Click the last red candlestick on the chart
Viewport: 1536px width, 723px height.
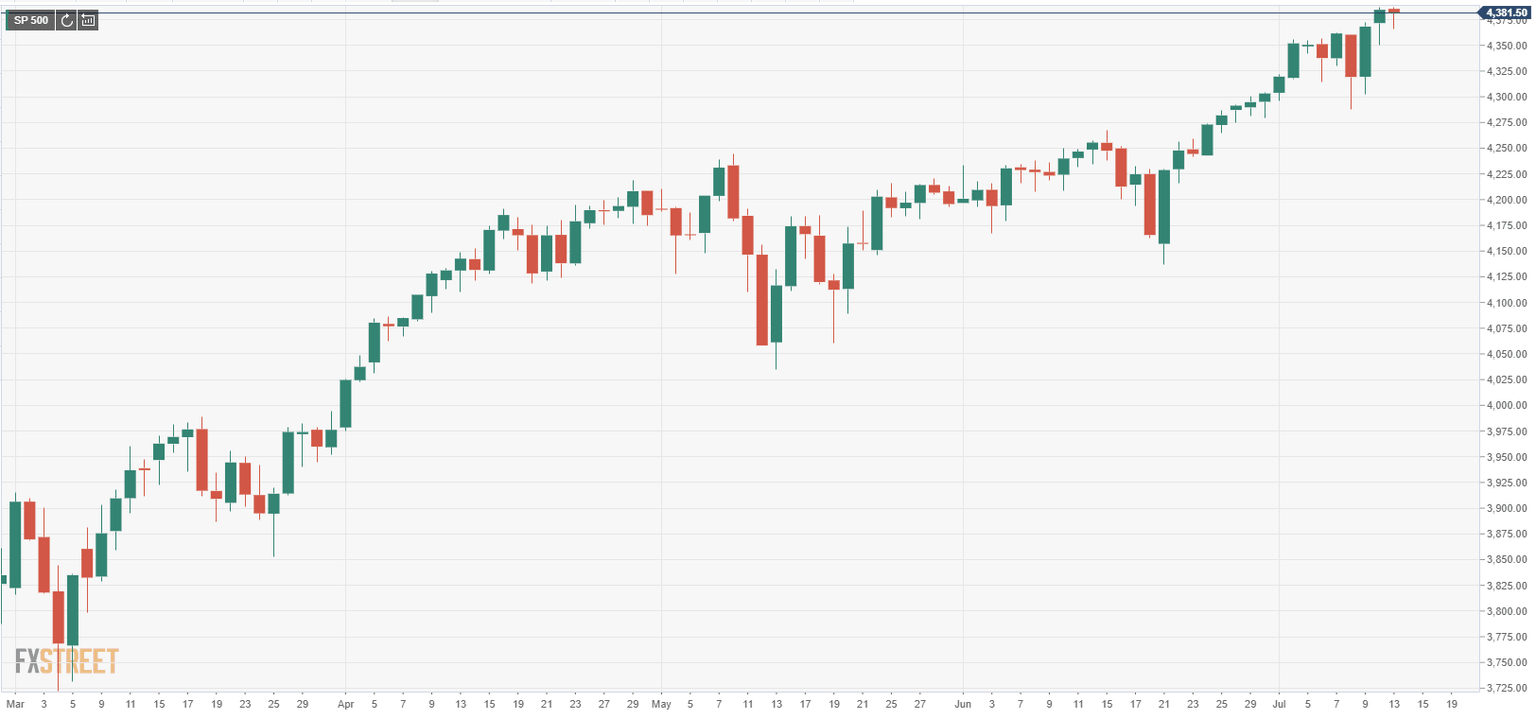coord(1394,11)
